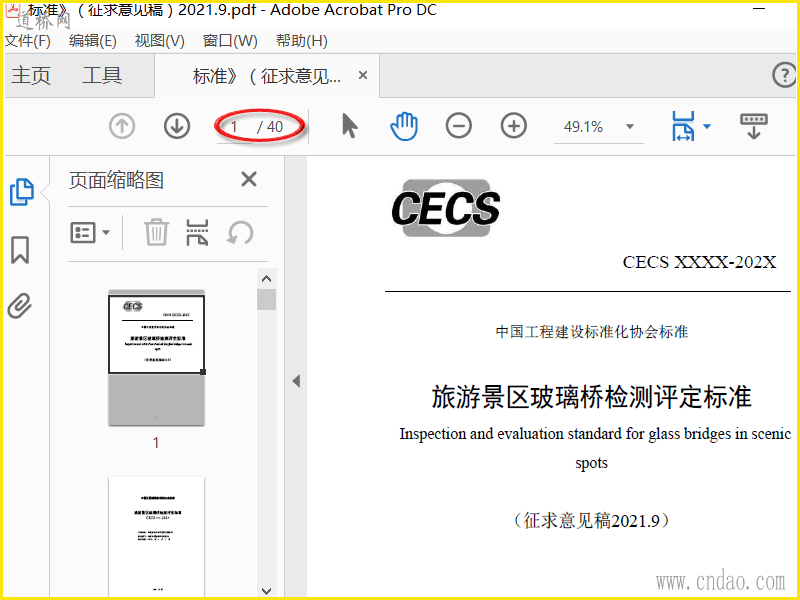The height and width of the screenshot is (600, 800).
Task: Close the document tab
Action: [x=363, y=75]
